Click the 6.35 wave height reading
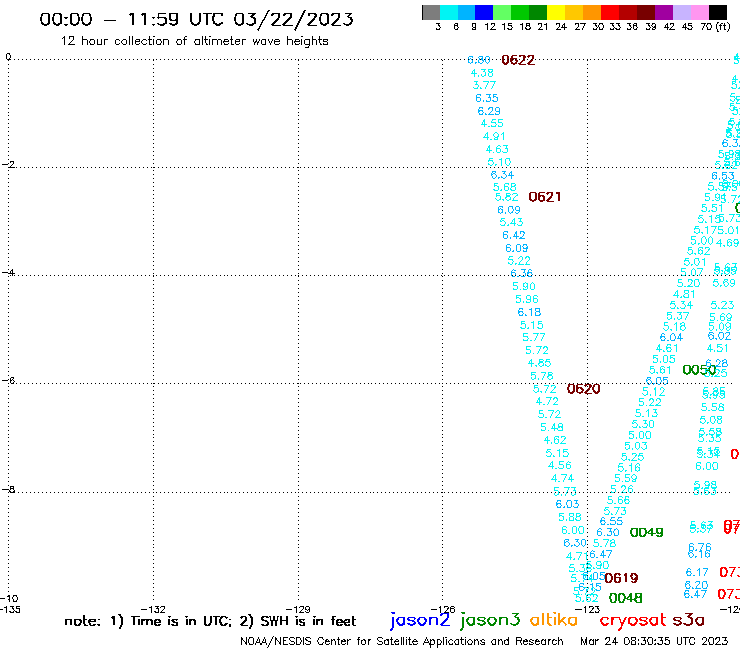This screenshot has height=650, width=740. coord(487,98)
